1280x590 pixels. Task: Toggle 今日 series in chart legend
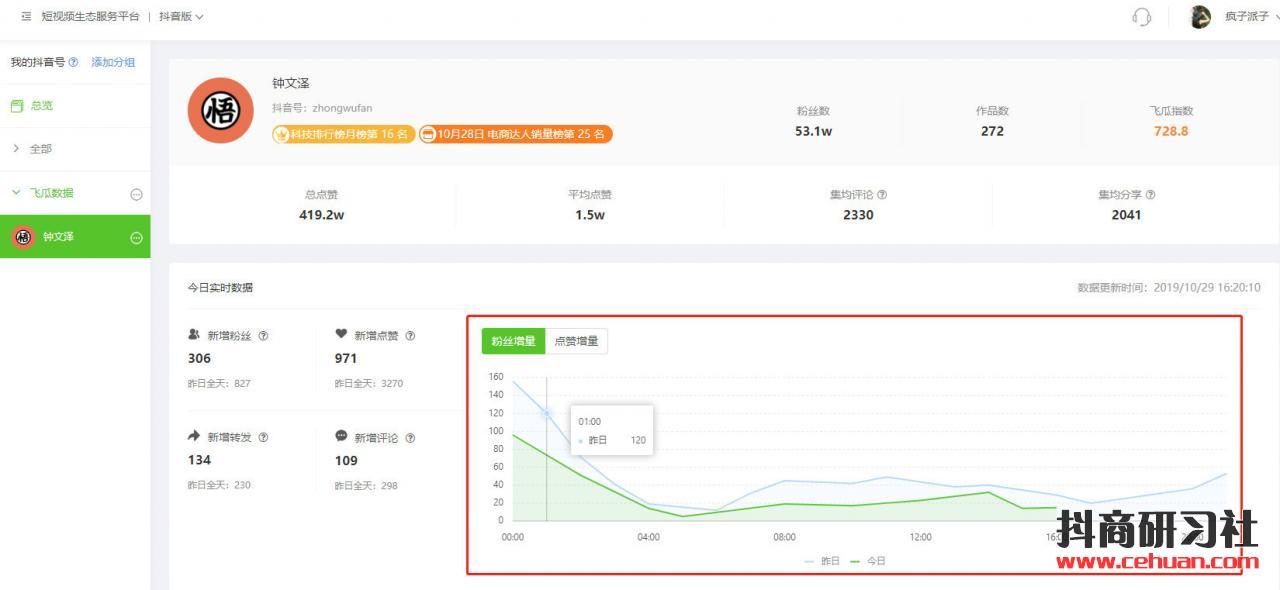click(868, 561)
